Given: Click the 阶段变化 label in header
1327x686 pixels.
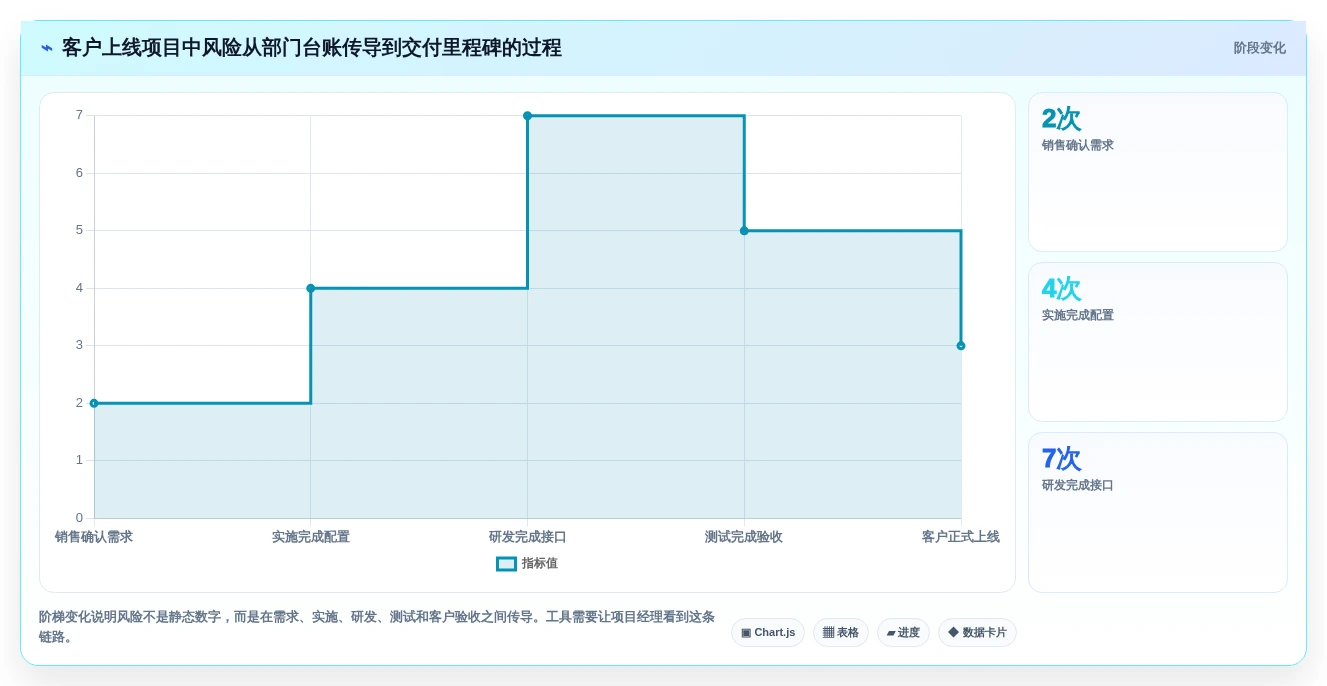Looking at the screenshot, I should pos(1259,48).
